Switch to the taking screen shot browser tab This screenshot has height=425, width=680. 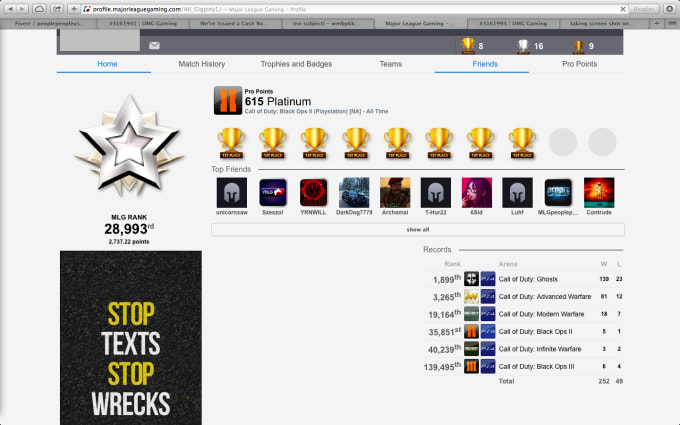pos(605,23)
